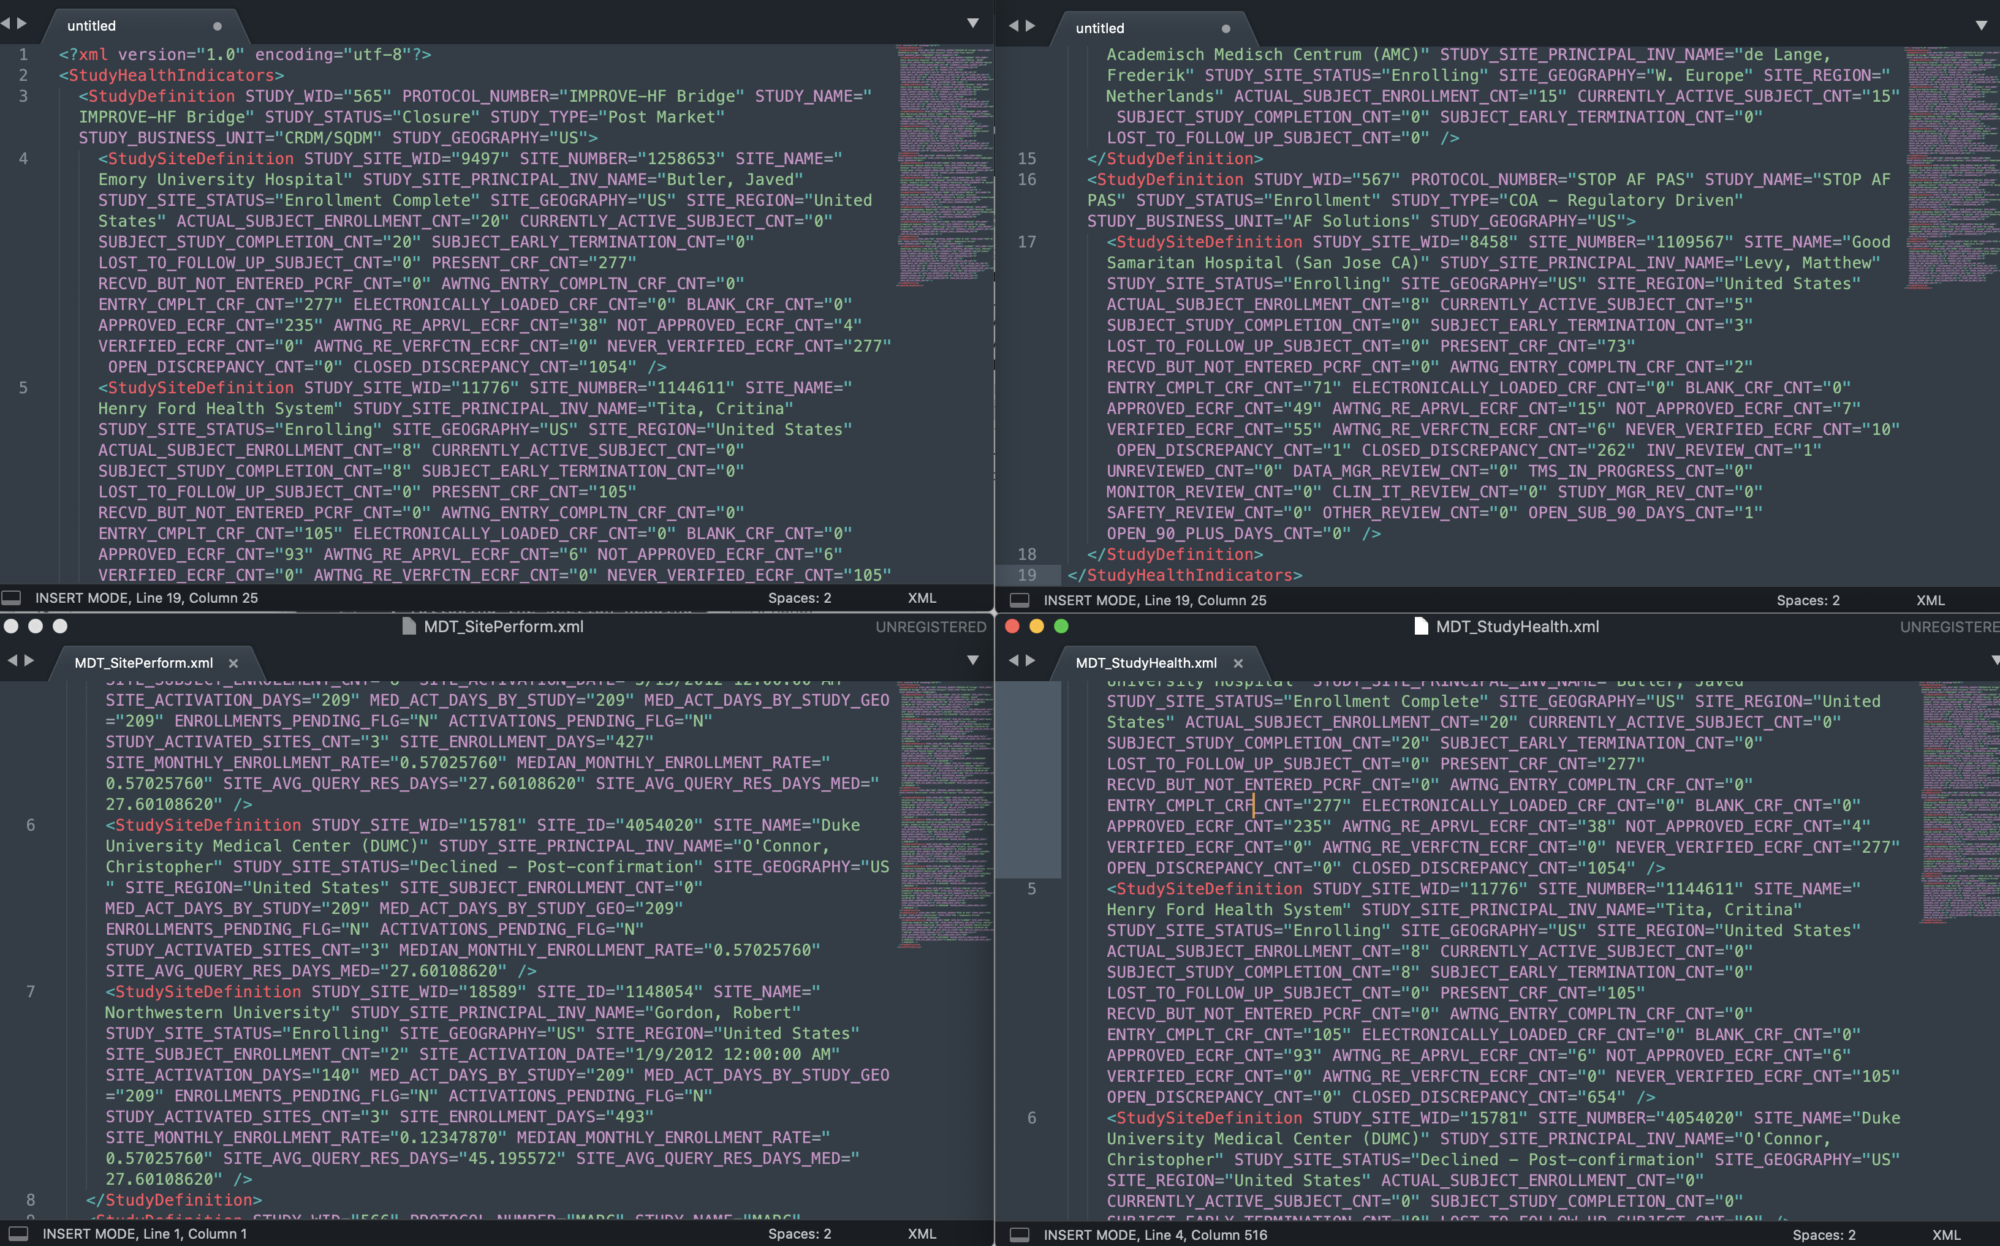The height and width of the screenshot is (1246, 2000).
Task: Close the MDT_StudyHealth.xml tab
Action: 1238,663
